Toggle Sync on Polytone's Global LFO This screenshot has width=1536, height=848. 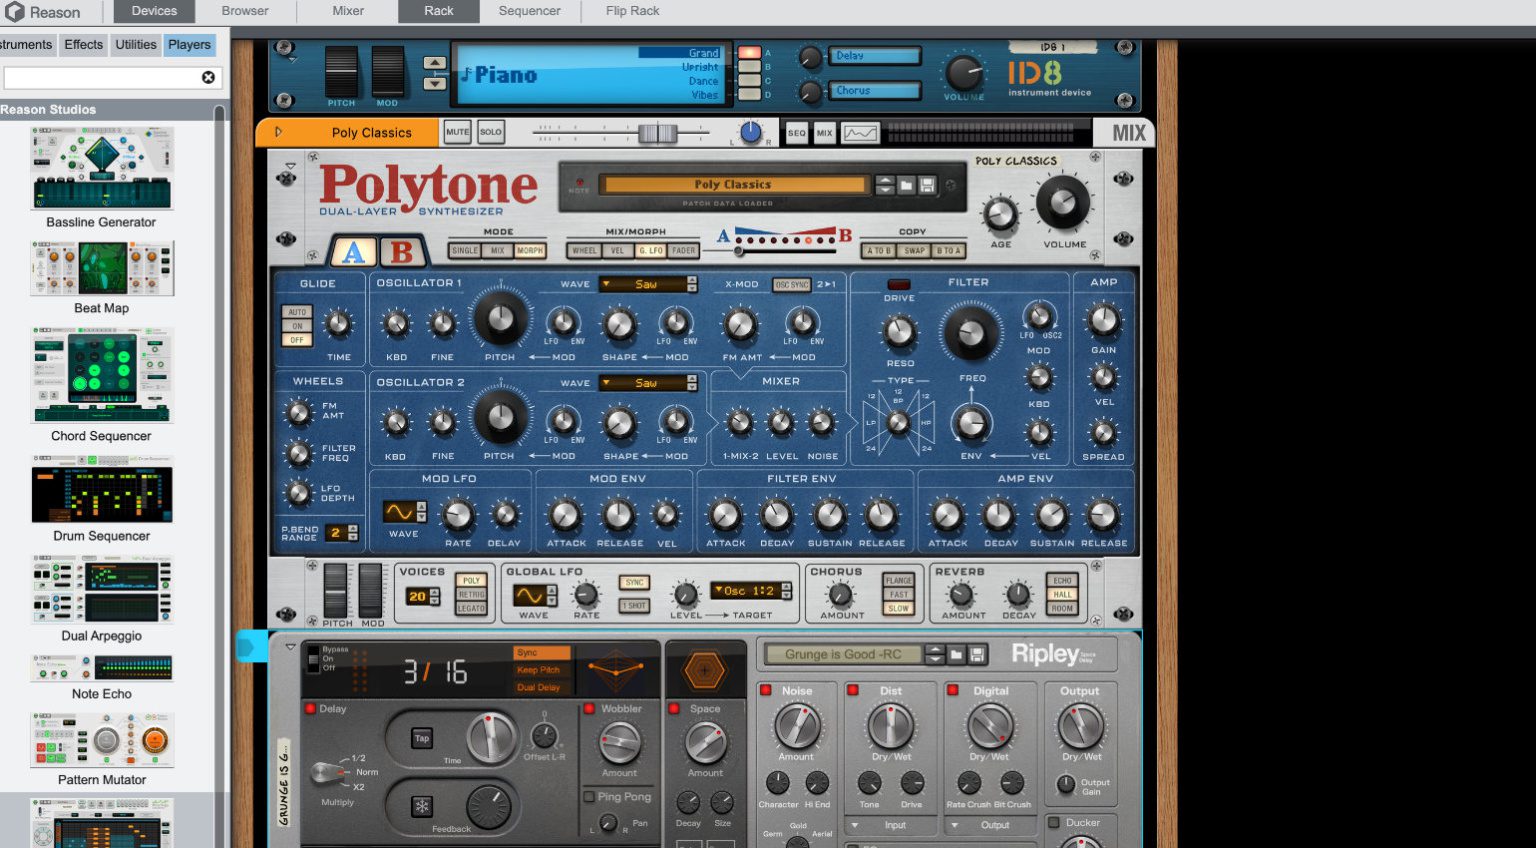click(x=633, y=580)
